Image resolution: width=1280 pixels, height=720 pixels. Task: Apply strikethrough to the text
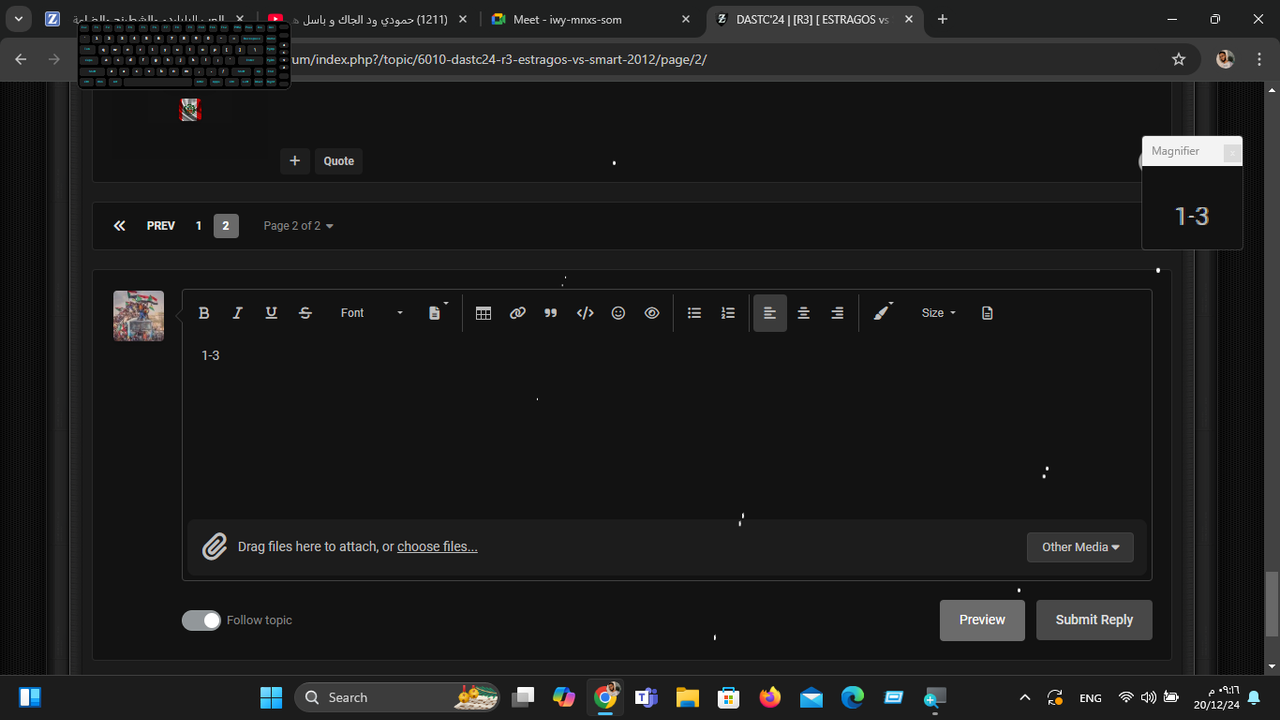pyautogui.click(x=305, y=313)
